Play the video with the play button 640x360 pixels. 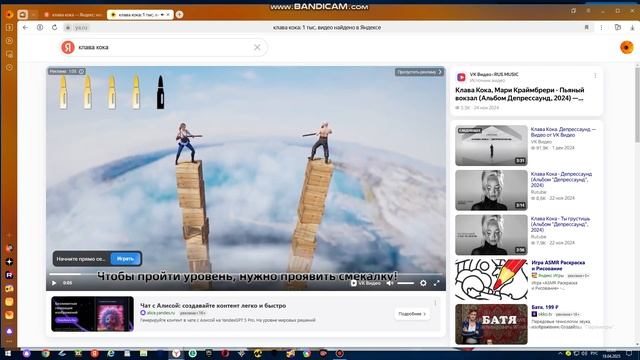click(54, 283)
